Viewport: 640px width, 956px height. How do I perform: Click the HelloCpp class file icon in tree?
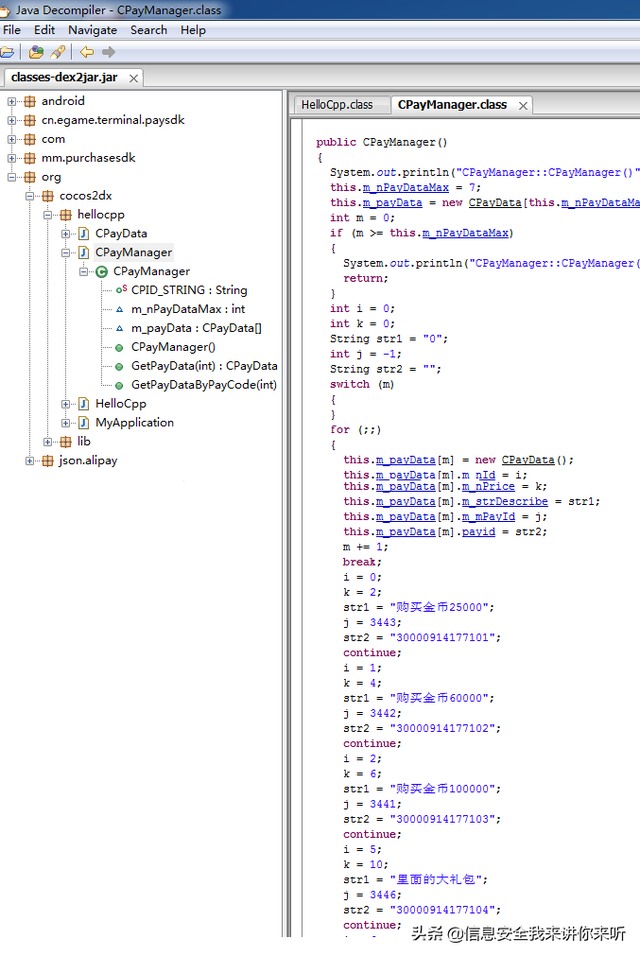(84, 404)
